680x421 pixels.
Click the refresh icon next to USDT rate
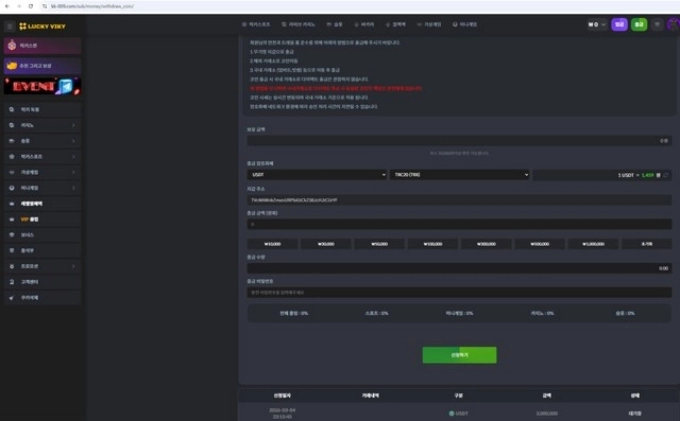tap(666, 175)
